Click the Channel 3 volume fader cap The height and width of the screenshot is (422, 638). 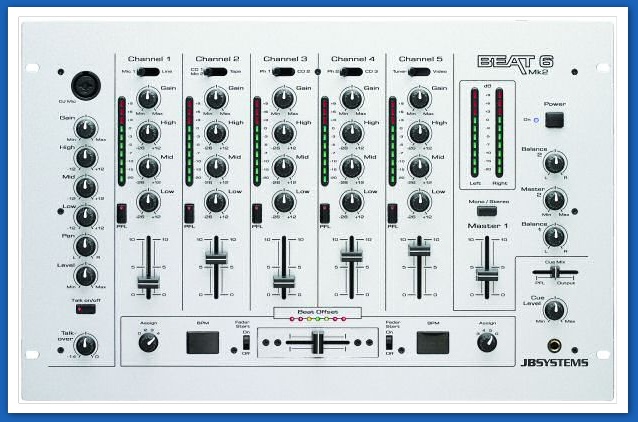284,282
